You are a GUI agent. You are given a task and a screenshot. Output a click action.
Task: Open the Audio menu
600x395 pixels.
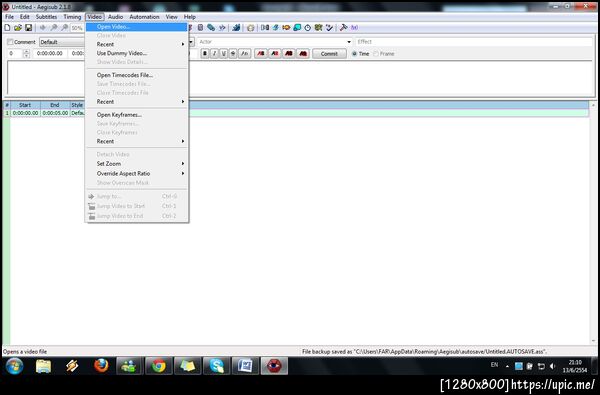[115, 17]
